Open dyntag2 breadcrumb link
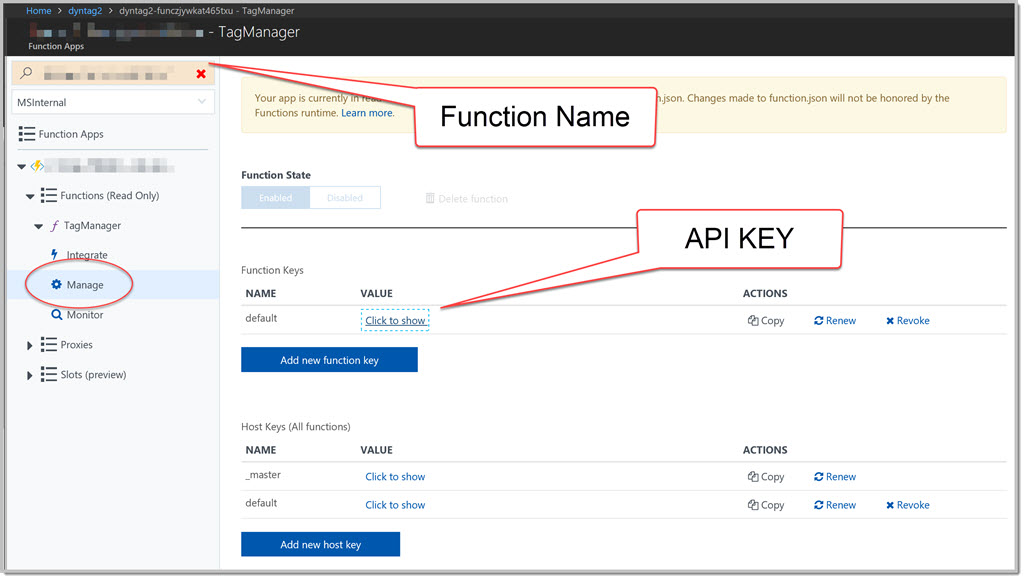The image size is (1024, 579). point(85,10)
